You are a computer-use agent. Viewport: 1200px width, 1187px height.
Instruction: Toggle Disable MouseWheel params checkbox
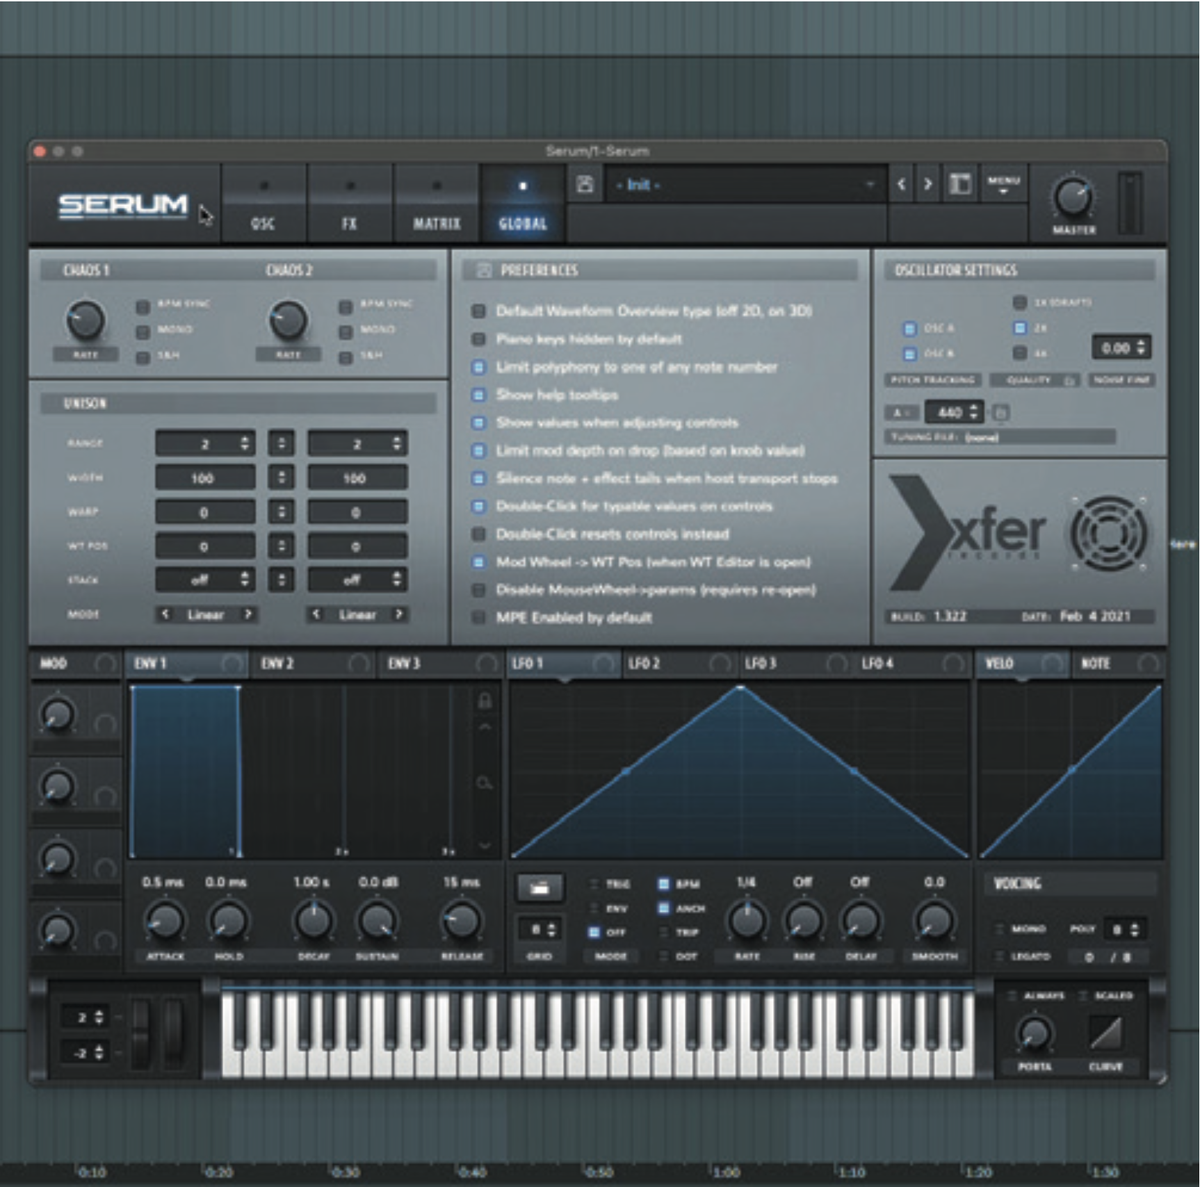click(x=479, y=590)
